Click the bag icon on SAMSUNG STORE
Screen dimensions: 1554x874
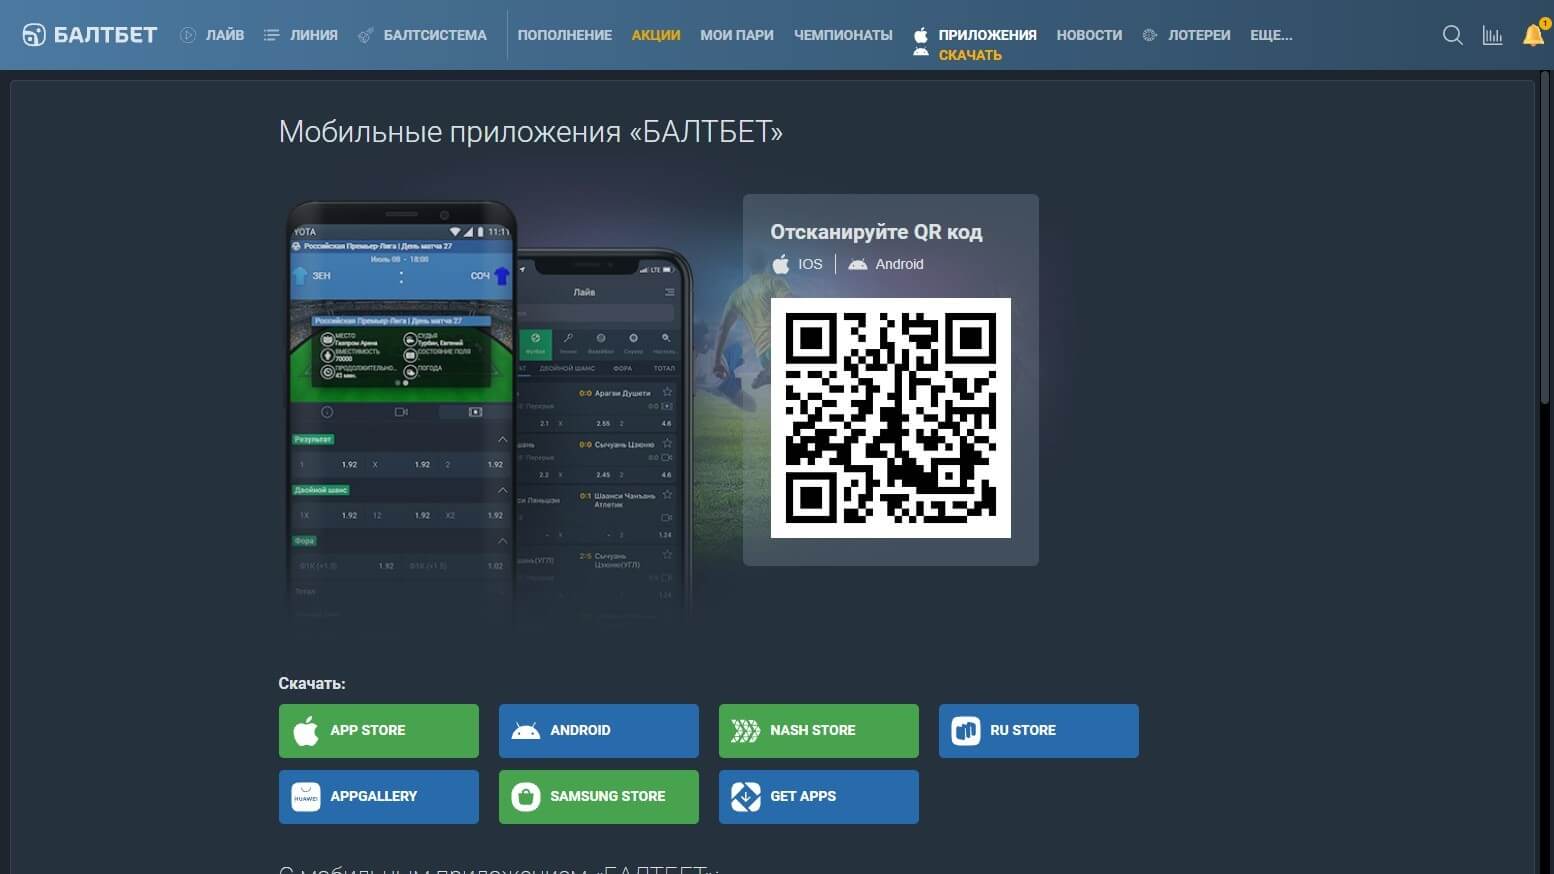(x=525, y=797)
